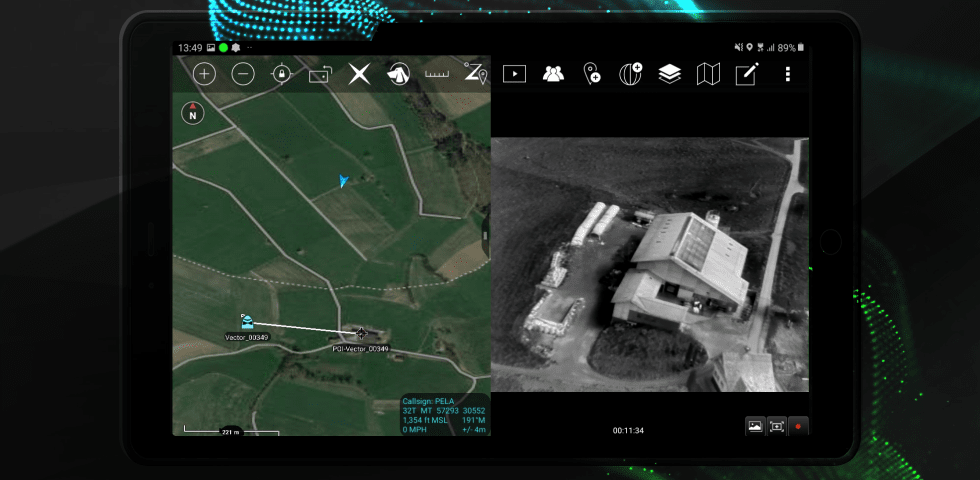Viewport: 980px width, 480px height.
Task: Click the 00:11:34 video timestamp
Action: coord(628,431)
